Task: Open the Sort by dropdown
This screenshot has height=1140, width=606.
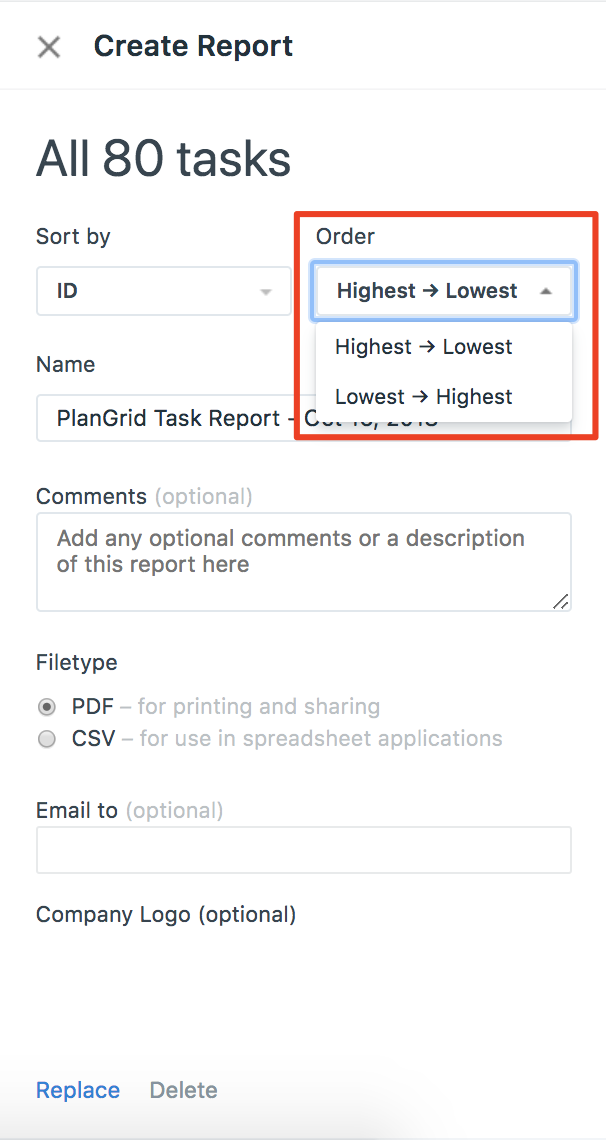Action: click(163, 291)
